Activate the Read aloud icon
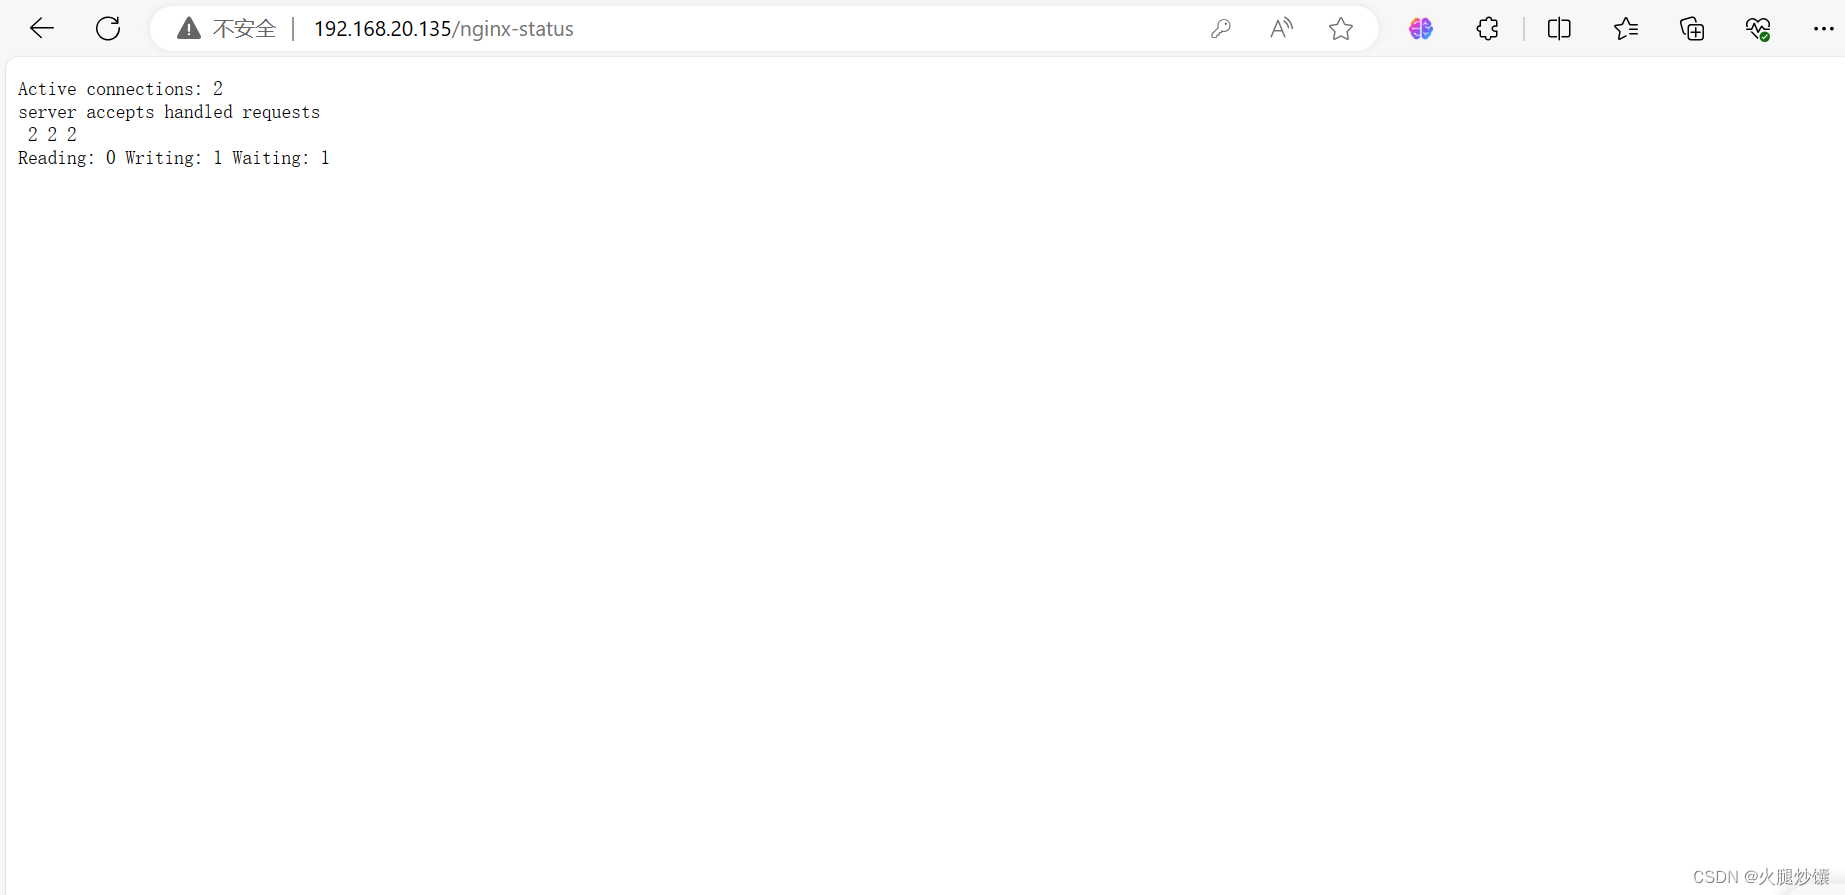Screen dimensions: 1845x895 [x=1281, y=29]
